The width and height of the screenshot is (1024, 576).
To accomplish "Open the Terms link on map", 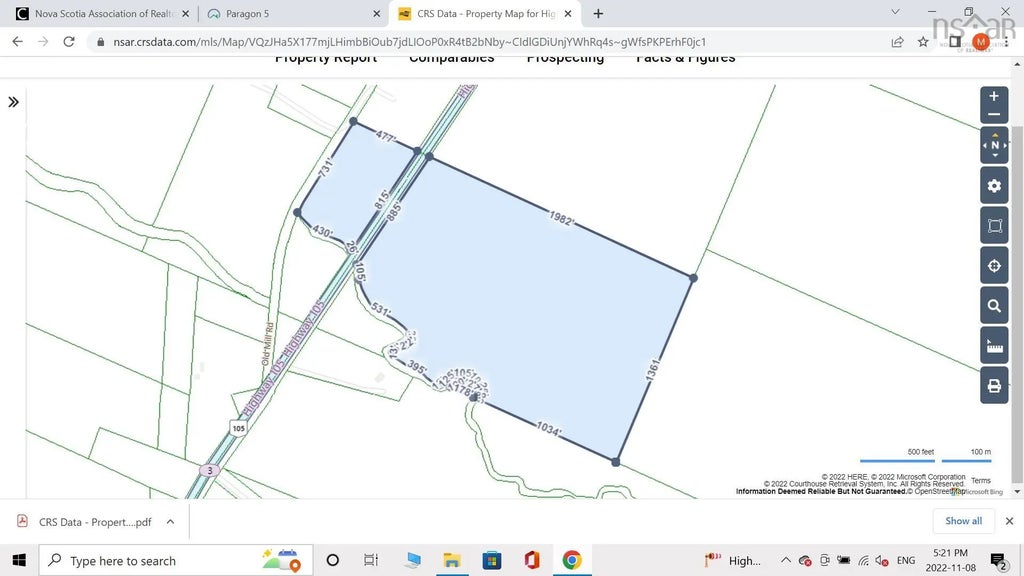I will (980, 481).
